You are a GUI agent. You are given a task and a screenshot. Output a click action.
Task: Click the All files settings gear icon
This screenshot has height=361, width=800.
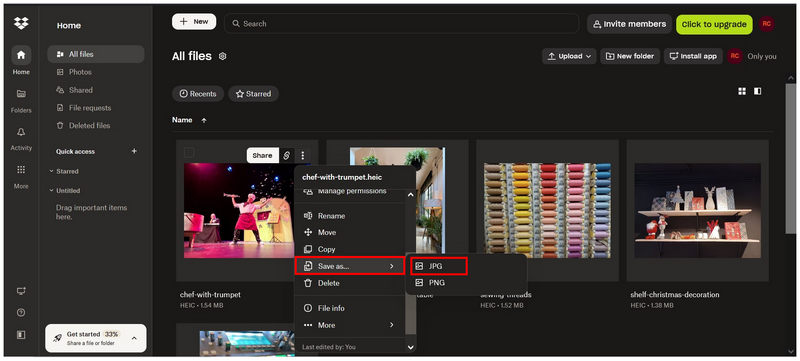(222, 56)
